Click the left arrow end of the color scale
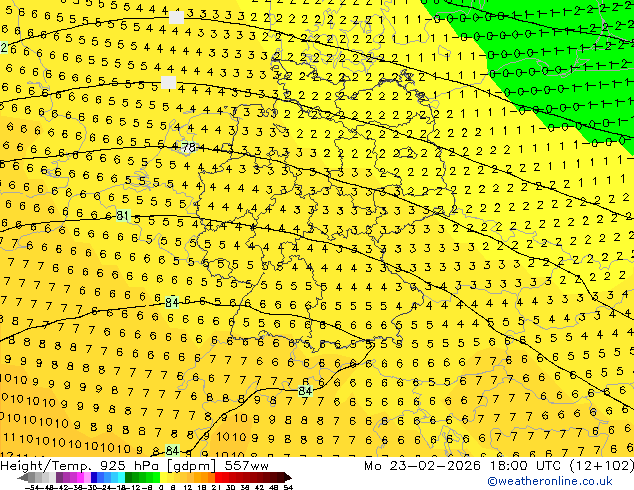634x490 pixels. pos(22,477)
